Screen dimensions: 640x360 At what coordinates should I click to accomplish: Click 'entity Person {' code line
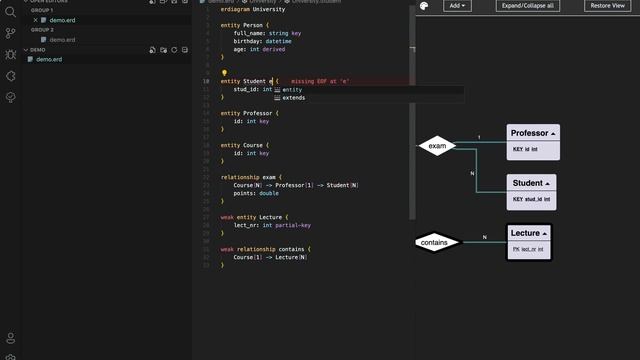pyautogui.click(x=244, y=25)
